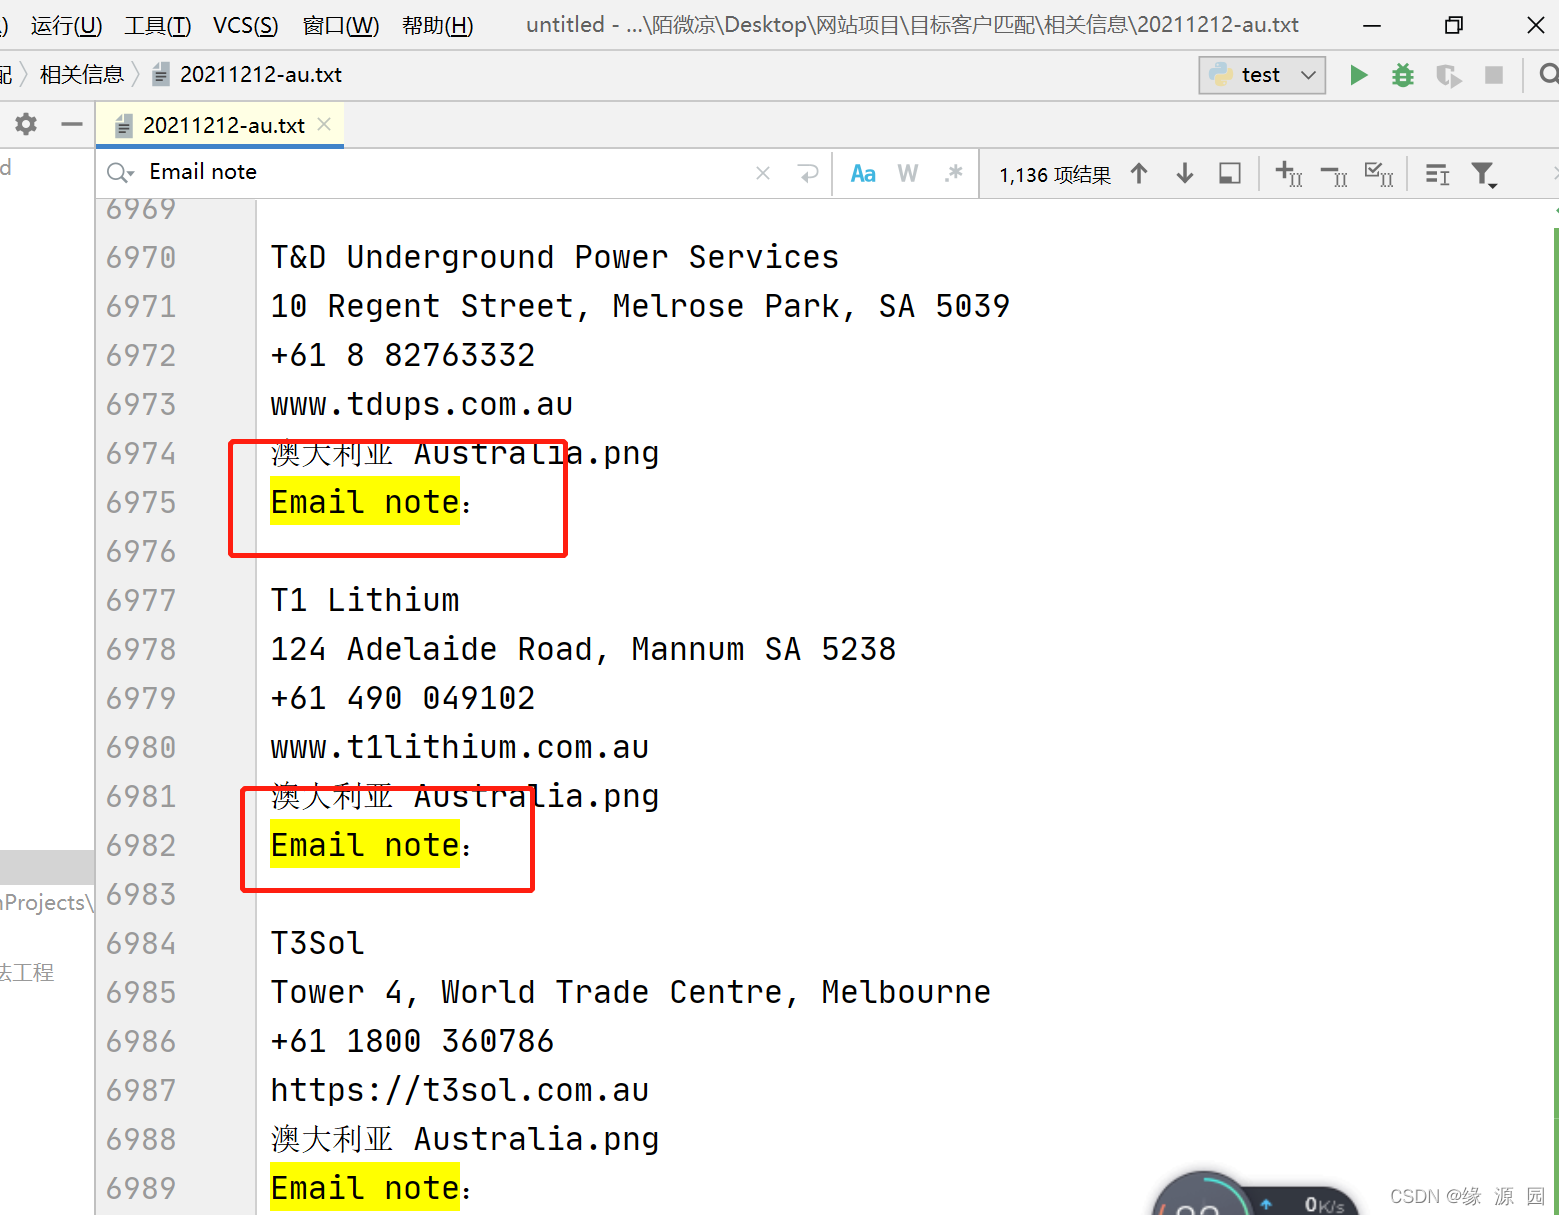Click the +61 490 049102 phone line
Image resolution: width=1559 pixels, height=1215 pixels.
point(402,698)
